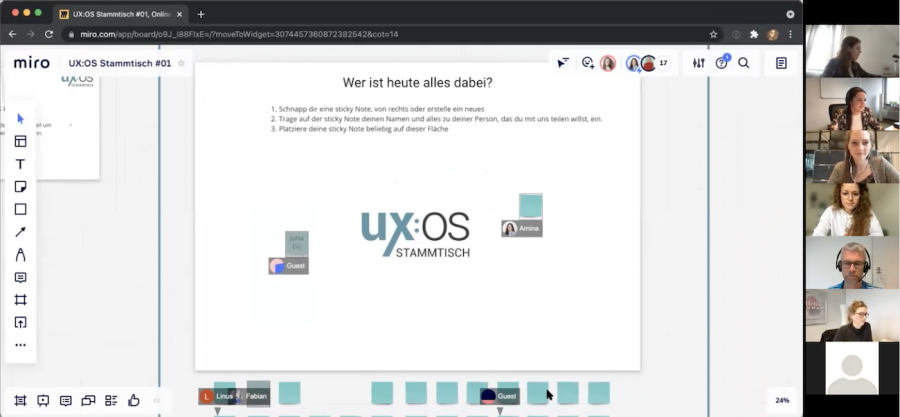
Task: Click the miro logo to go home
Action: coord(32,63)
